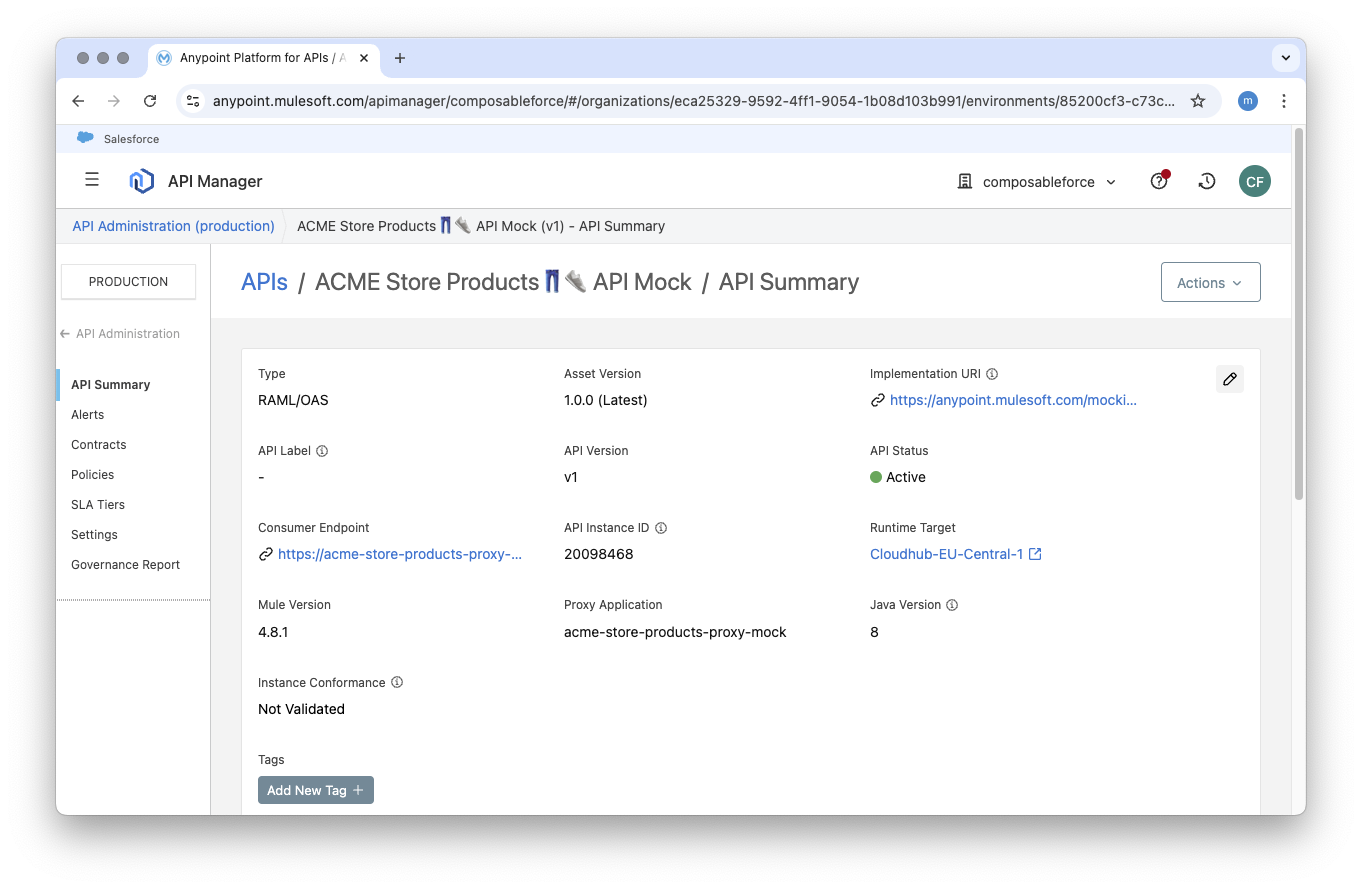Viewport: 1362px width, 889px height.
Task: Reload the page
Action: click(150, 101)
